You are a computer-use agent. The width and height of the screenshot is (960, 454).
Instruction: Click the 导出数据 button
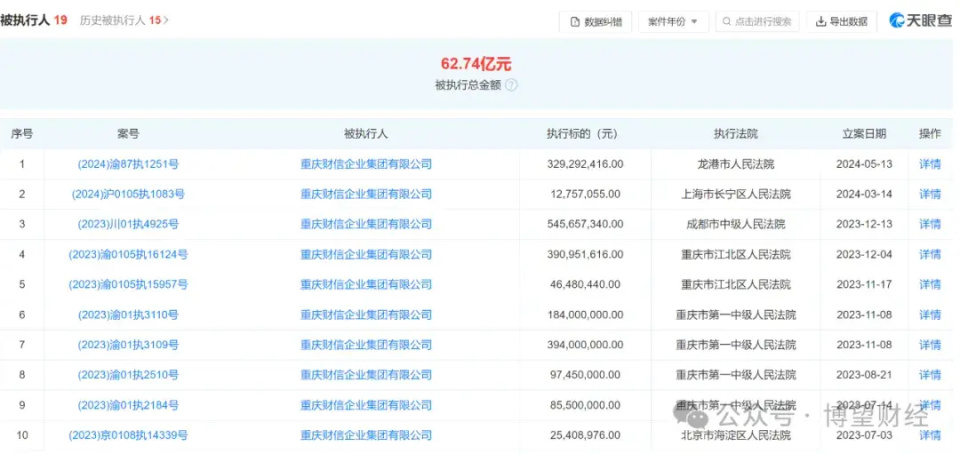click(841, 22)
